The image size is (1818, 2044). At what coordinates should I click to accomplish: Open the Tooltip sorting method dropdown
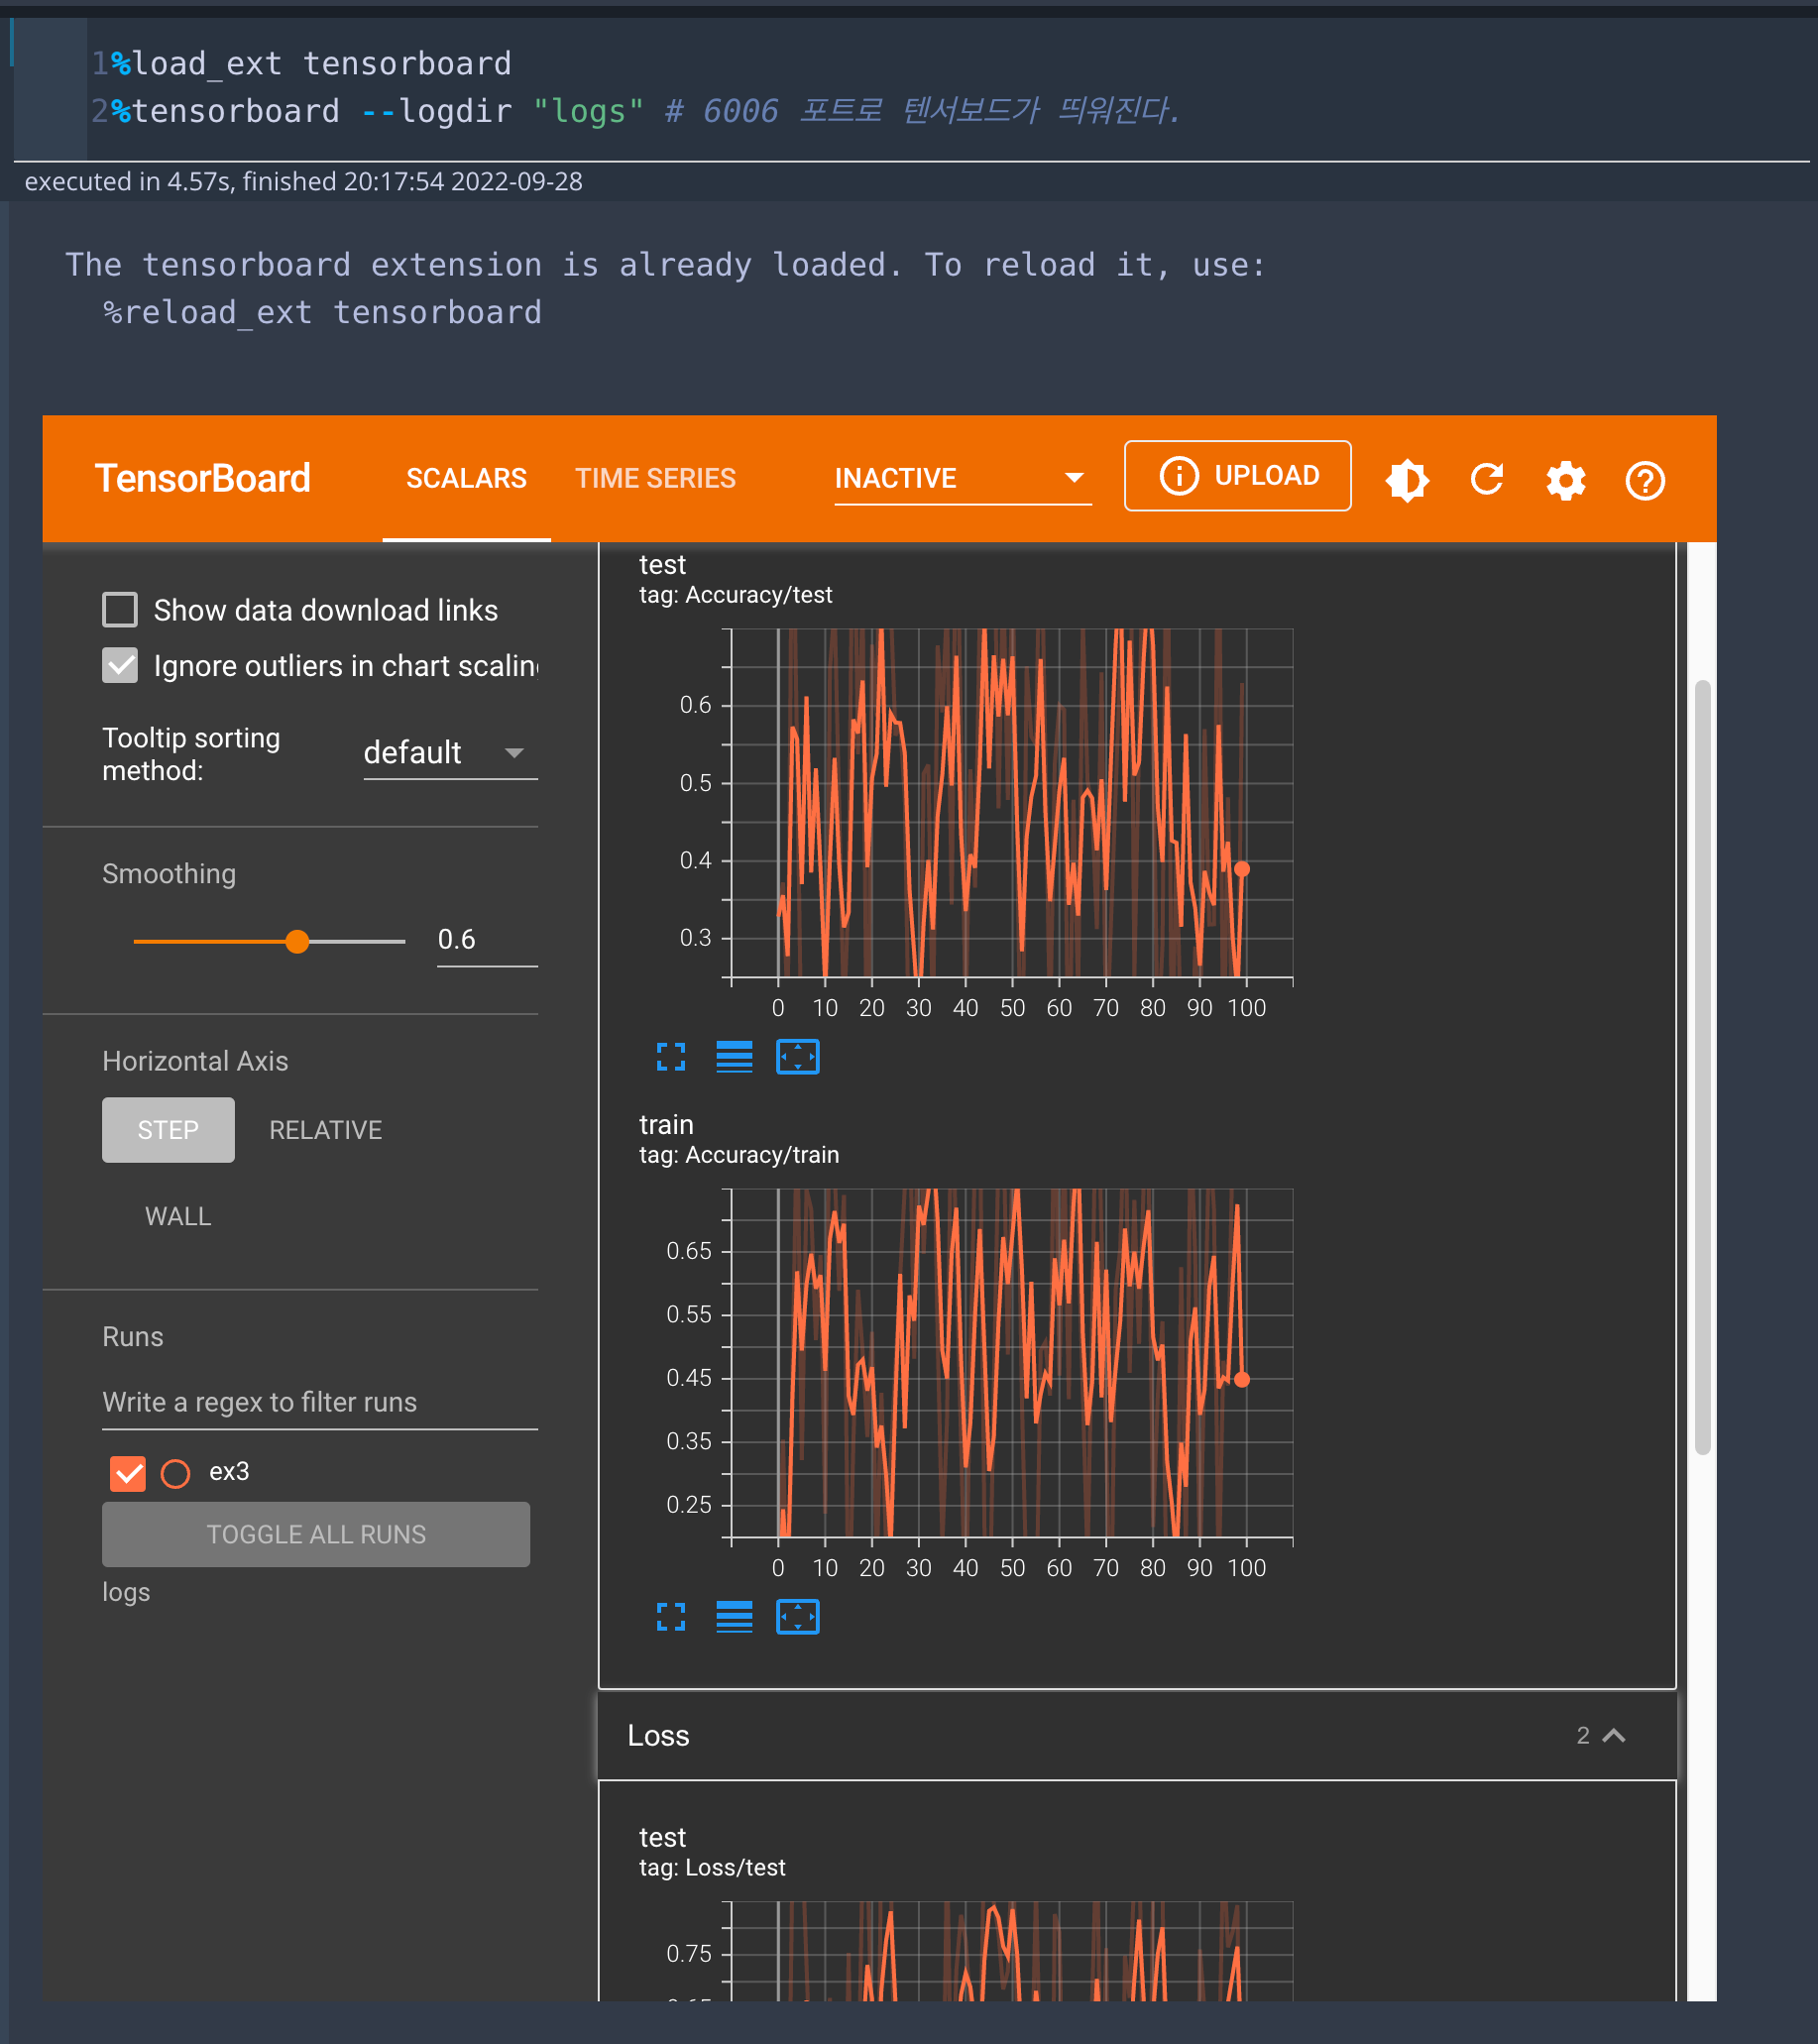pyautogui.click(x=450, y=752)
